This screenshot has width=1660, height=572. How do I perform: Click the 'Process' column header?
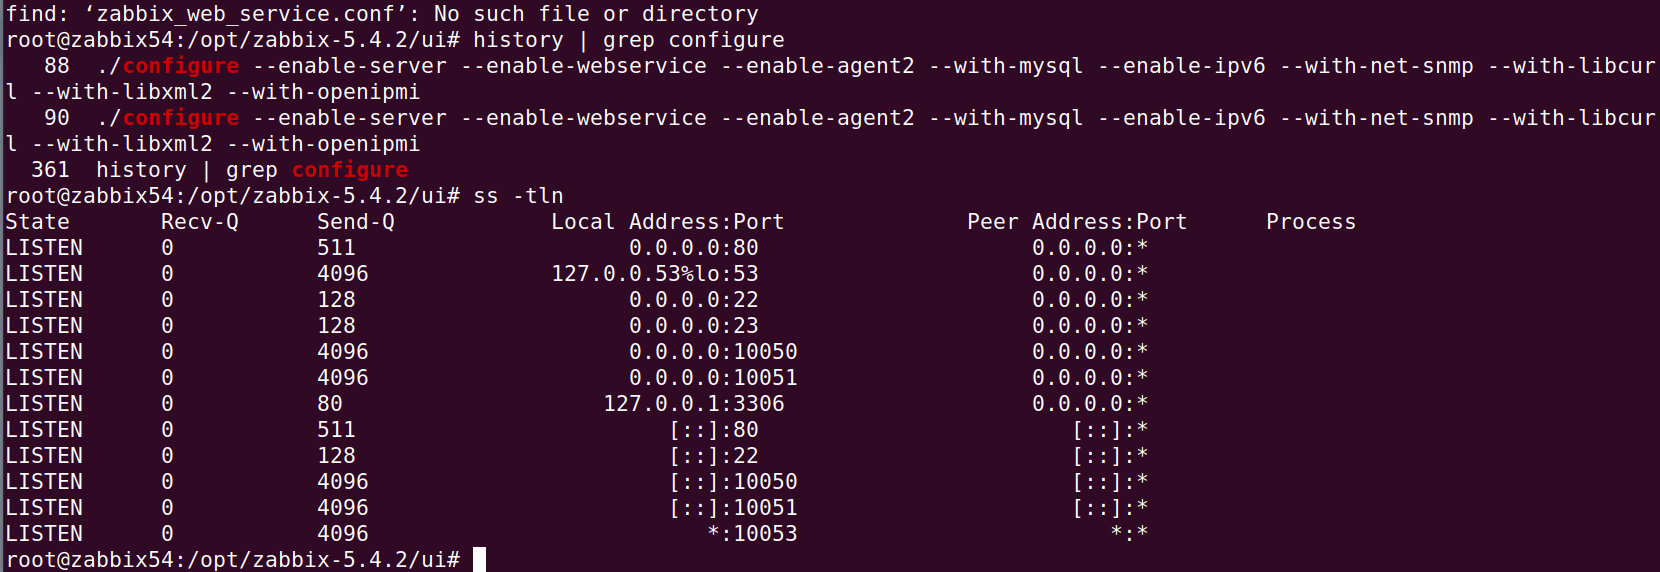[x=1311, y=222]
